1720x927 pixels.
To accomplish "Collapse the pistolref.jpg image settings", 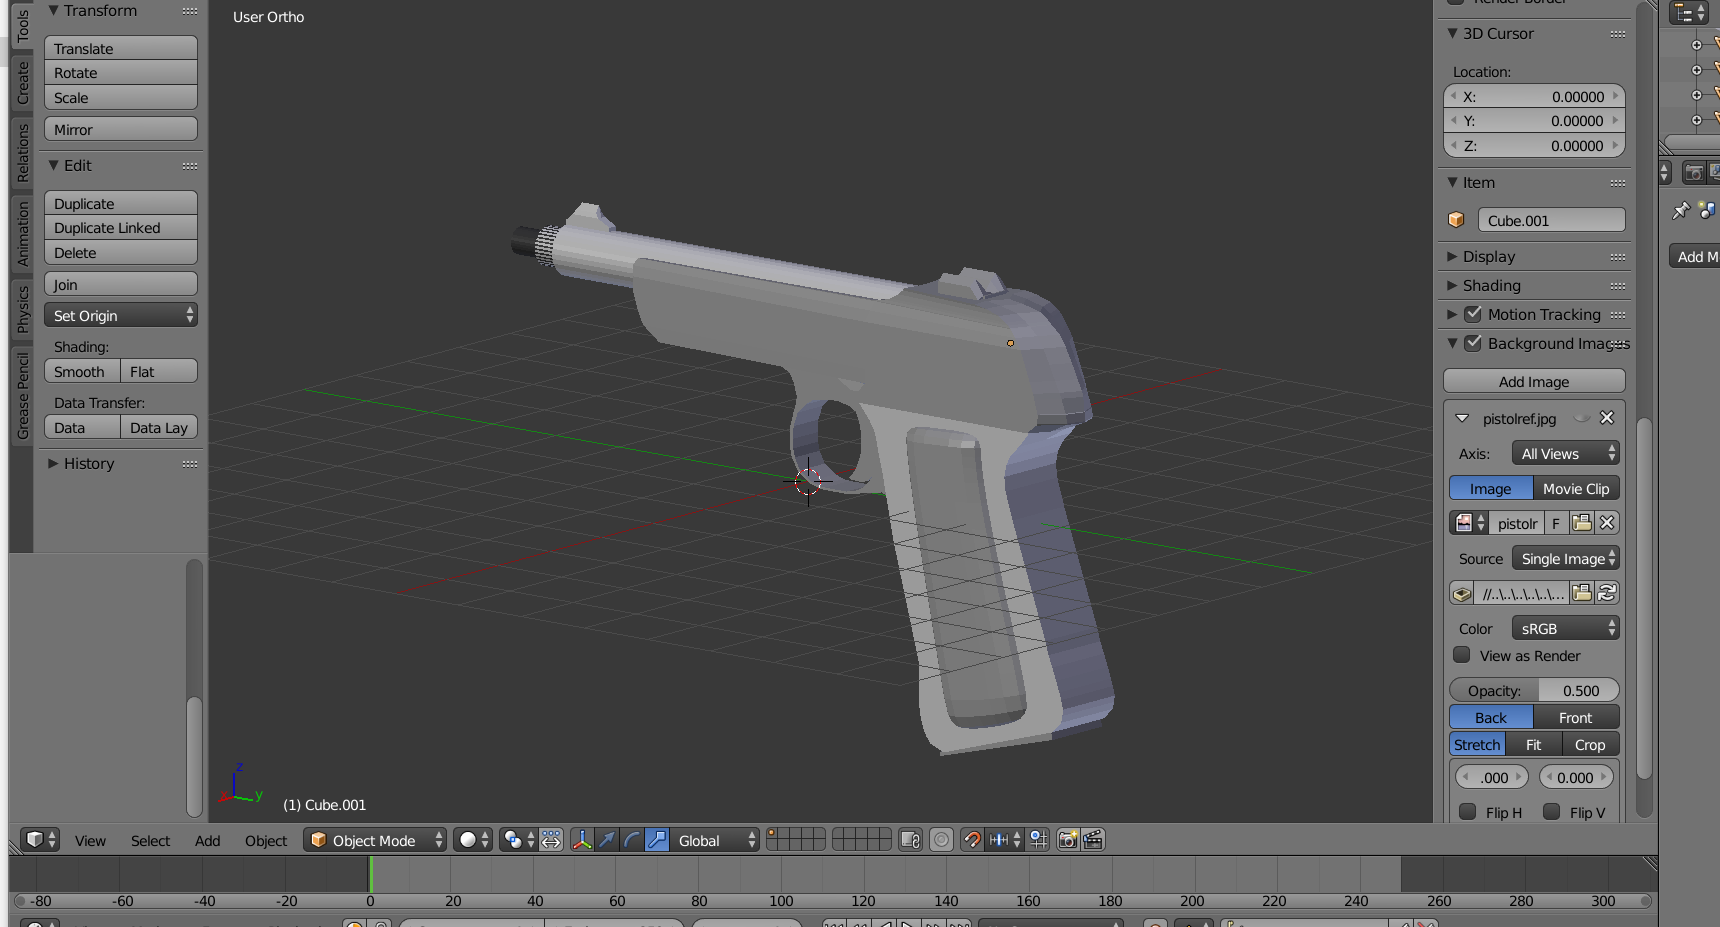I will coord(1462,418).
